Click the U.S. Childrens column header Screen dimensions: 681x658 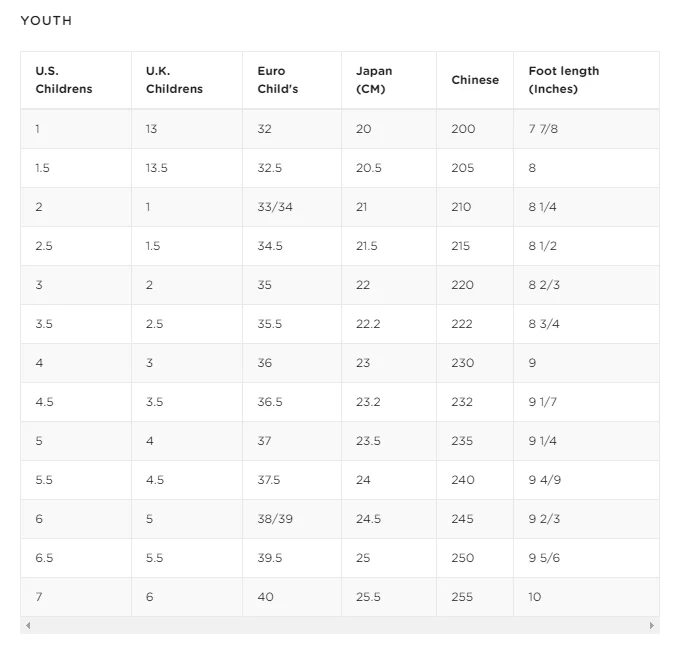(x=63, y=80)
